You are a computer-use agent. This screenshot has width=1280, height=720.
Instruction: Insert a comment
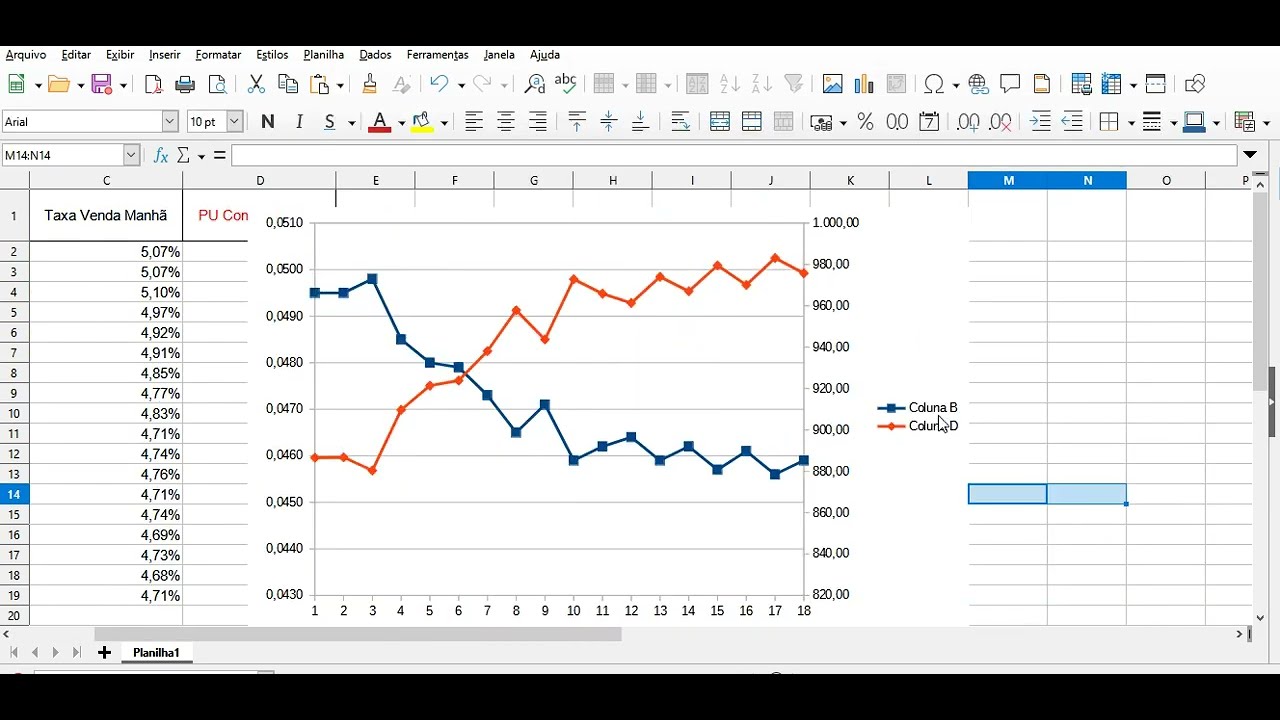pos(1010,84)
